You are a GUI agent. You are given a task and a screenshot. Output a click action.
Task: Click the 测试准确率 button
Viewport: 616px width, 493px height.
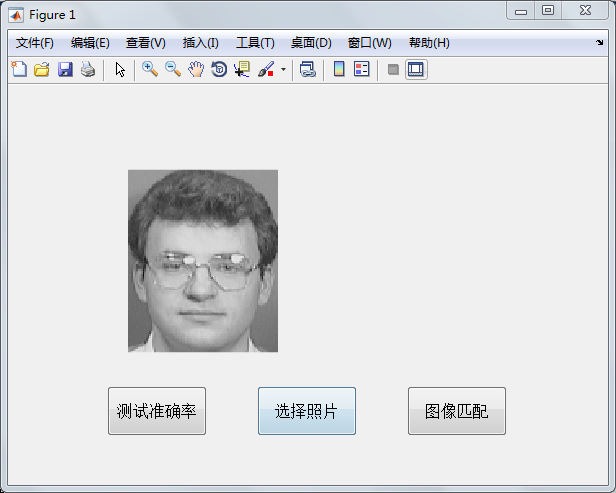[157, 411]
